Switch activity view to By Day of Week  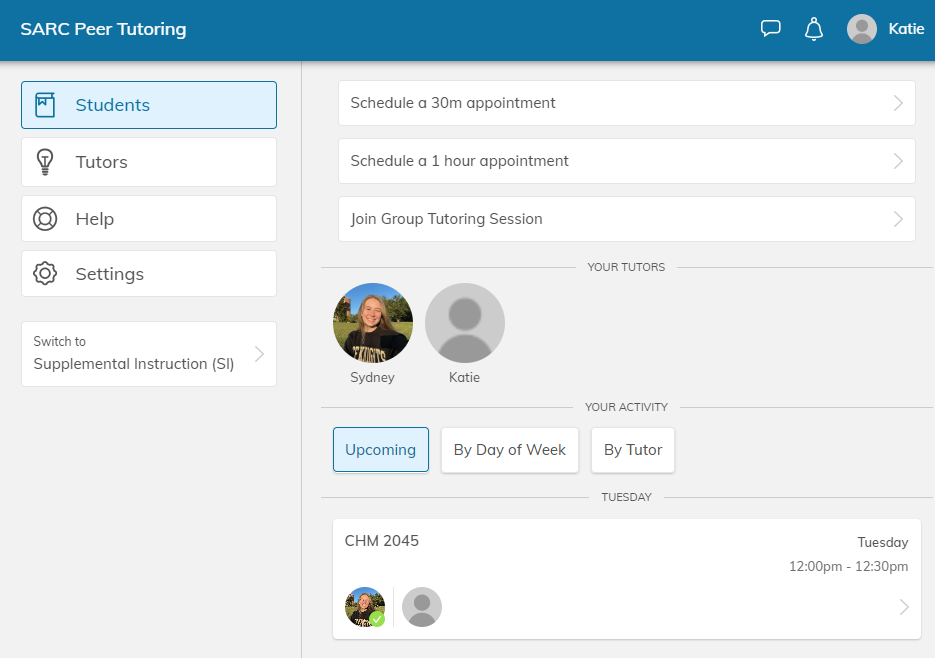point(509,450)
